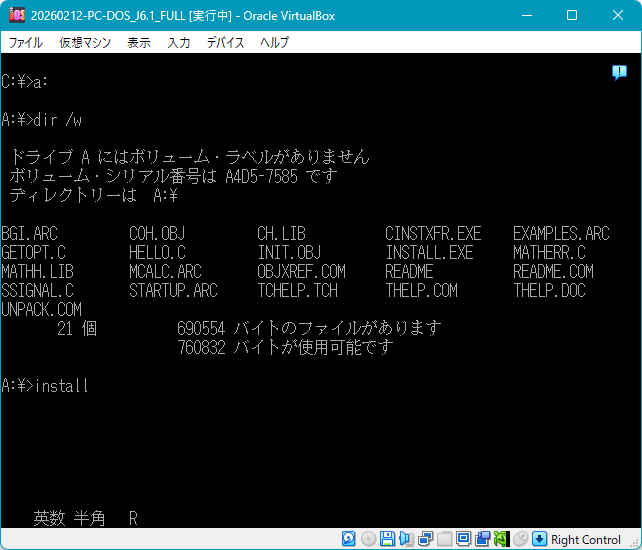Click the greyed-out USB devices icon

tap(445, 539)
